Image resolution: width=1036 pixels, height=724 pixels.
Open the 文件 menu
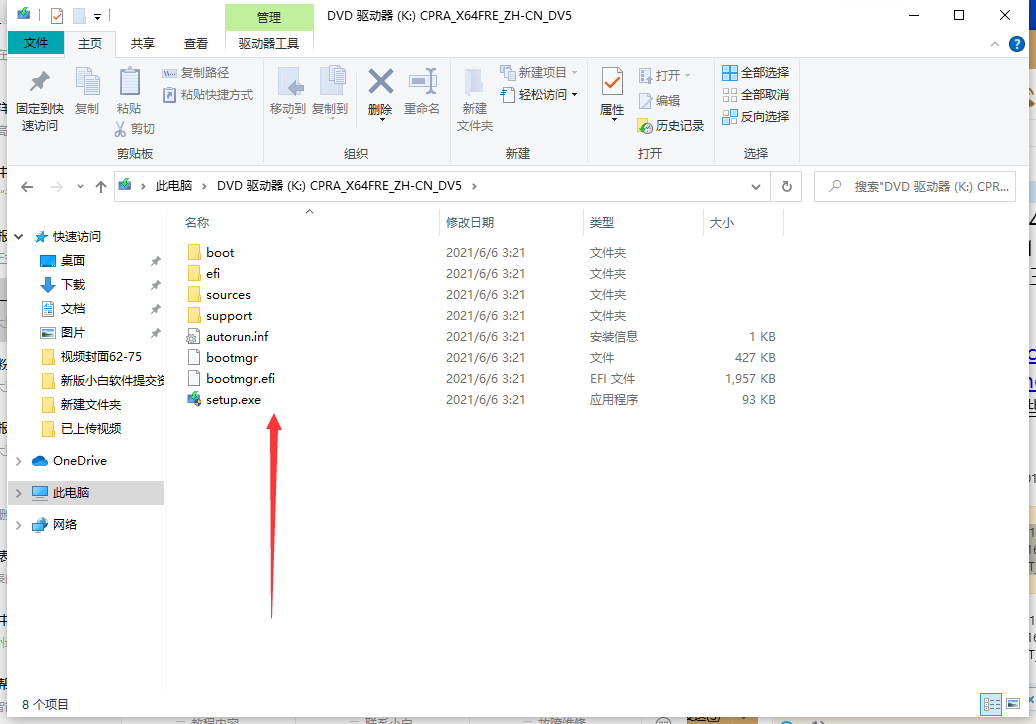36,43
